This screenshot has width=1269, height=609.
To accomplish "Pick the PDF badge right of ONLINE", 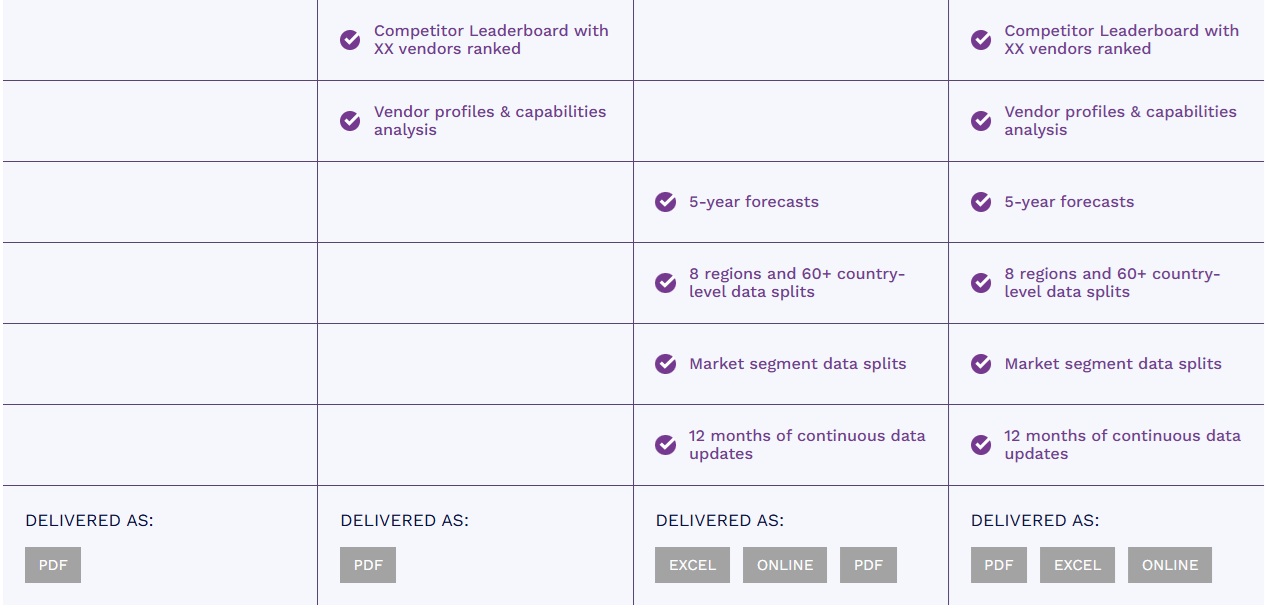I will (x=868, y=565).
